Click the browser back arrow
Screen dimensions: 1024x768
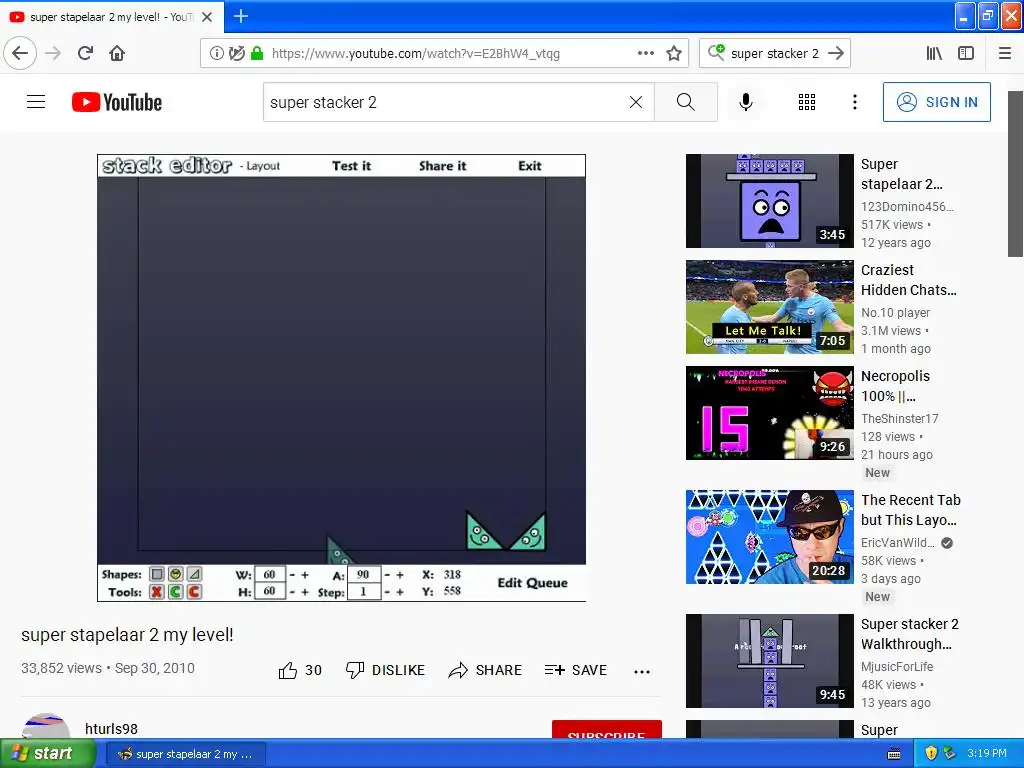coord(20,54)
